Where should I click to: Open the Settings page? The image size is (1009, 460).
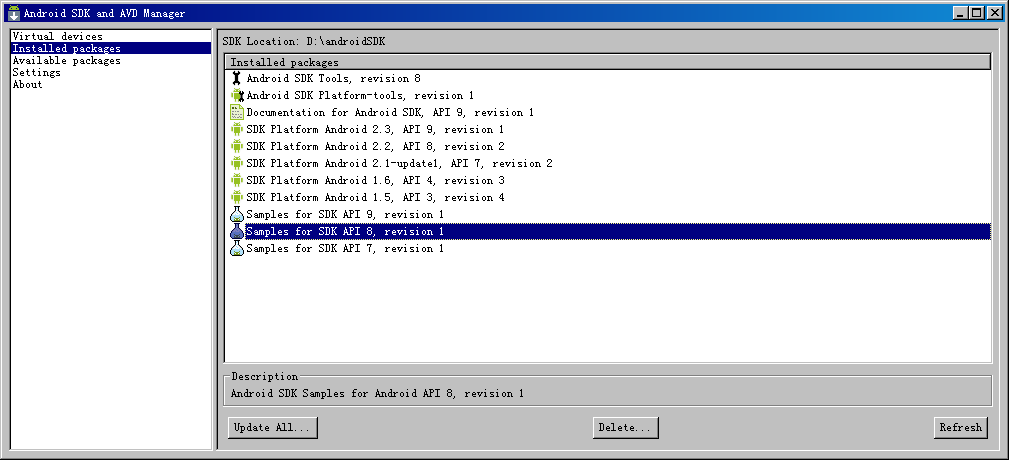(111, 72)
